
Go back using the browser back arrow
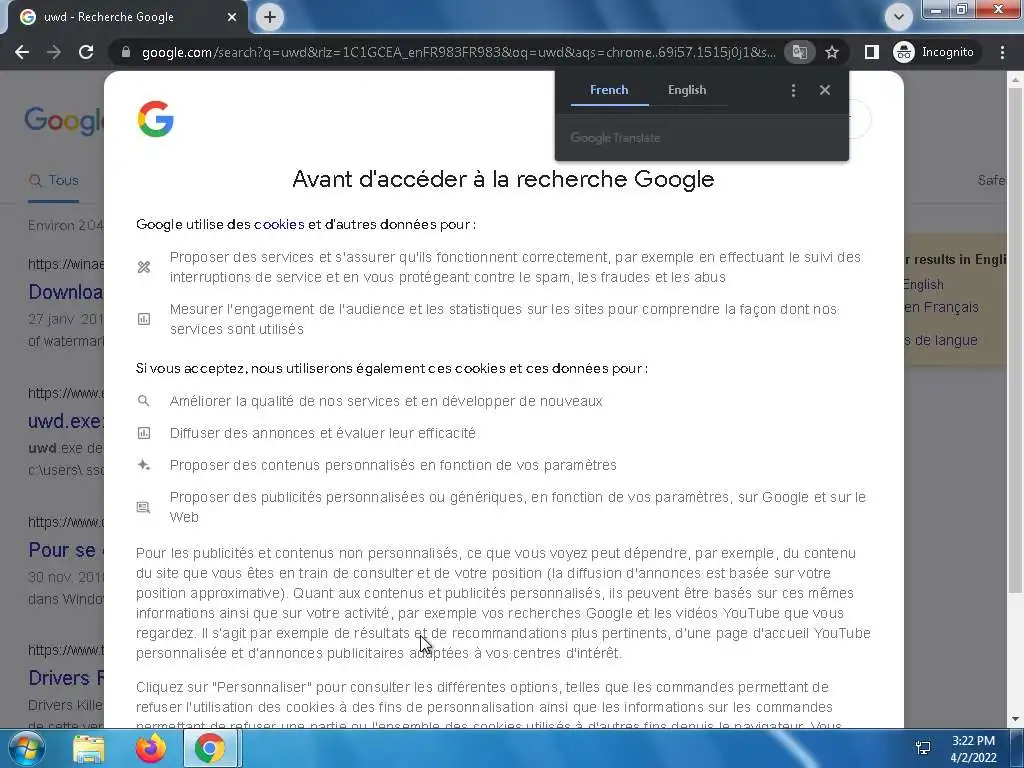22,52
